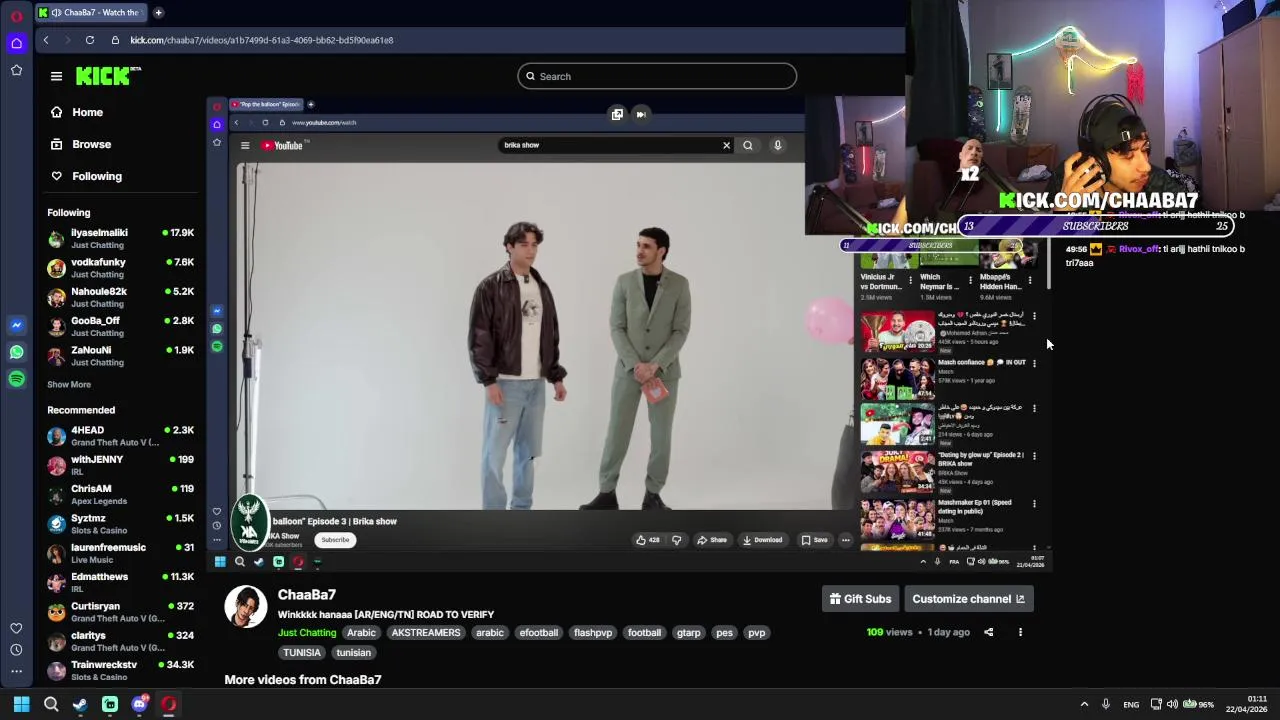Image resolution: width=1280 pixels, height=720 pixels.
Task: Open the ENG language switcher
Action: point(1131,704)
